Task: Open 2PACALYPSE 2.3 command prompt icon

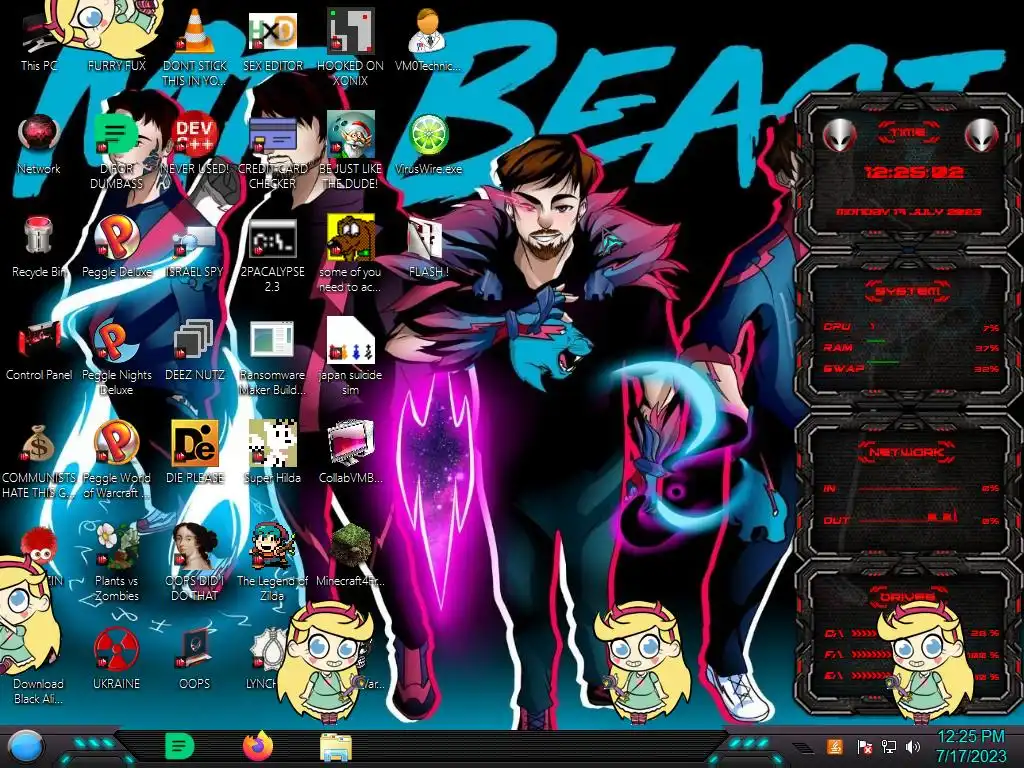Action: click(272, 255)
